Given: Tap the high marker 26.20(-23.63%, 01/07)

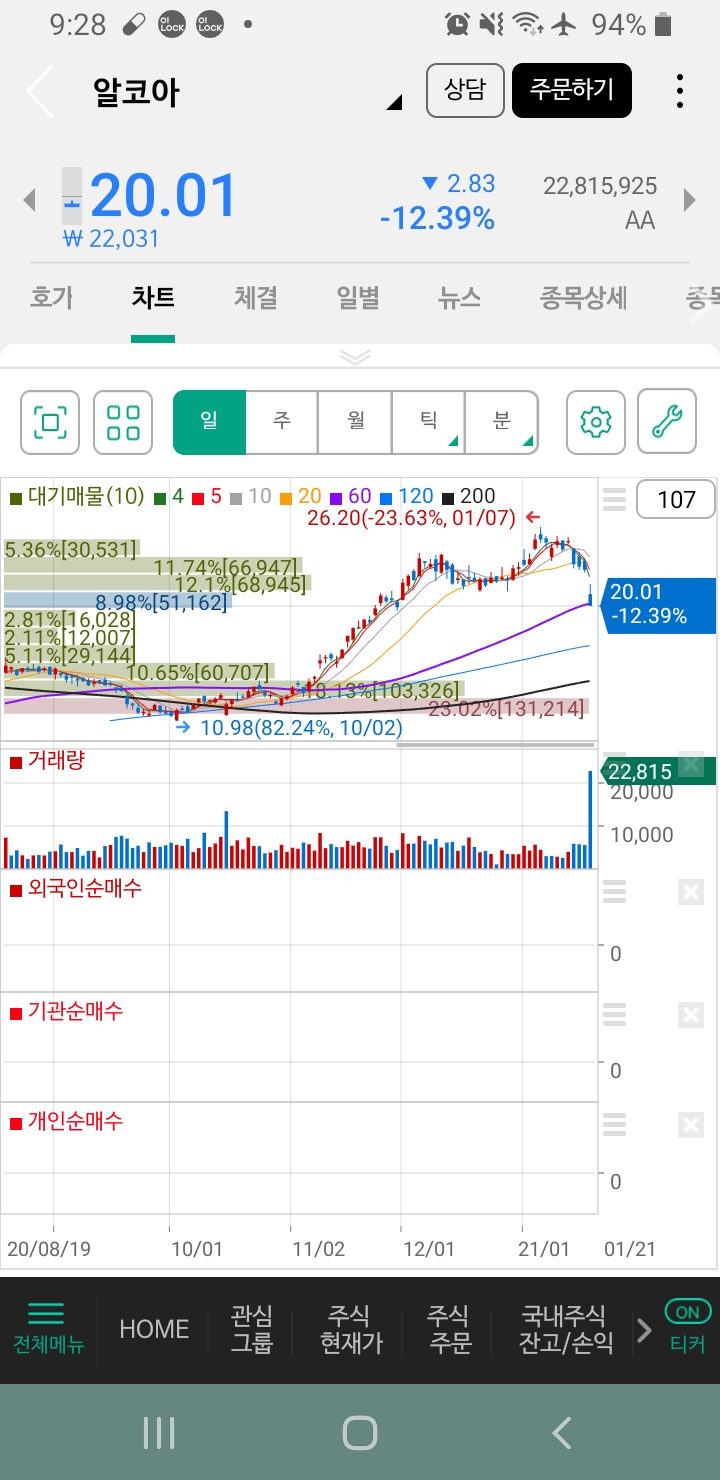Looking at the screenshot, I should pos(411,518).
